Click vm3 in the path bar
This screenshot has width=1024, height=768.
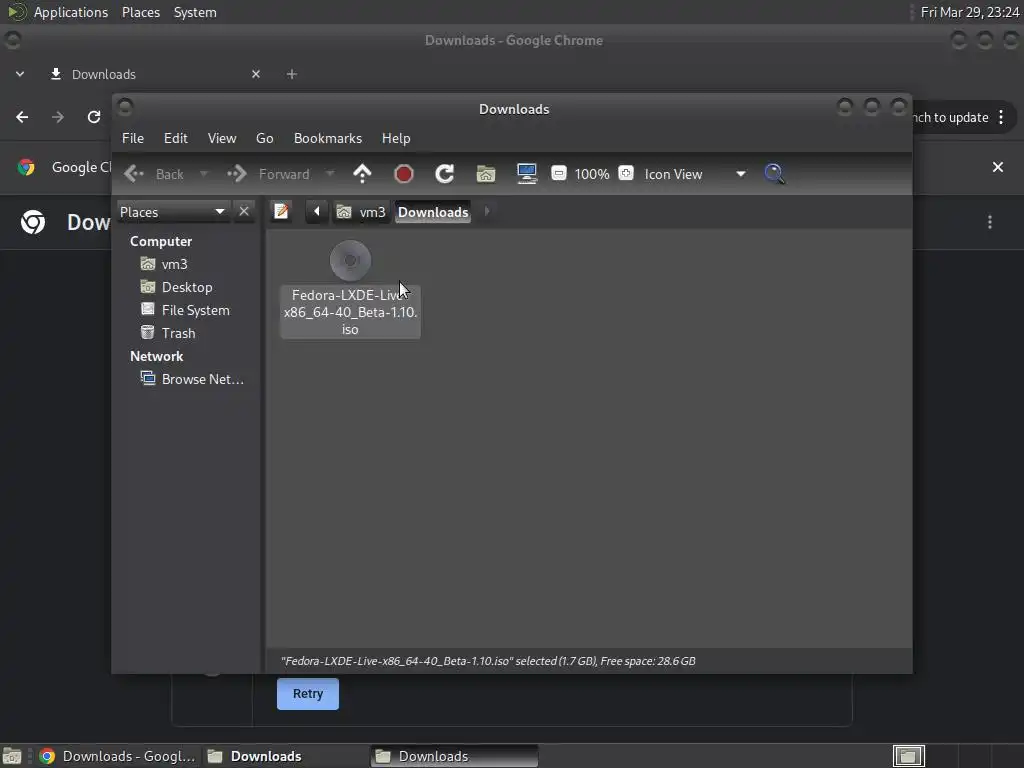pyautogui.click(x=361, y=212)
